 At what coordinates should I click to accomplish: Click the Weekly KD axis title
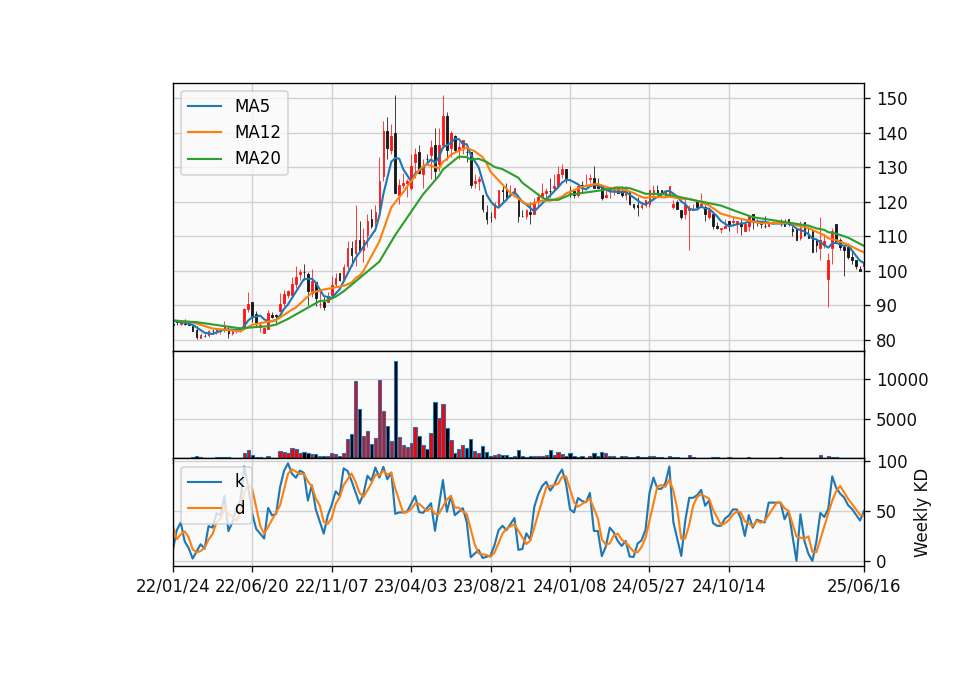(921, 513)
